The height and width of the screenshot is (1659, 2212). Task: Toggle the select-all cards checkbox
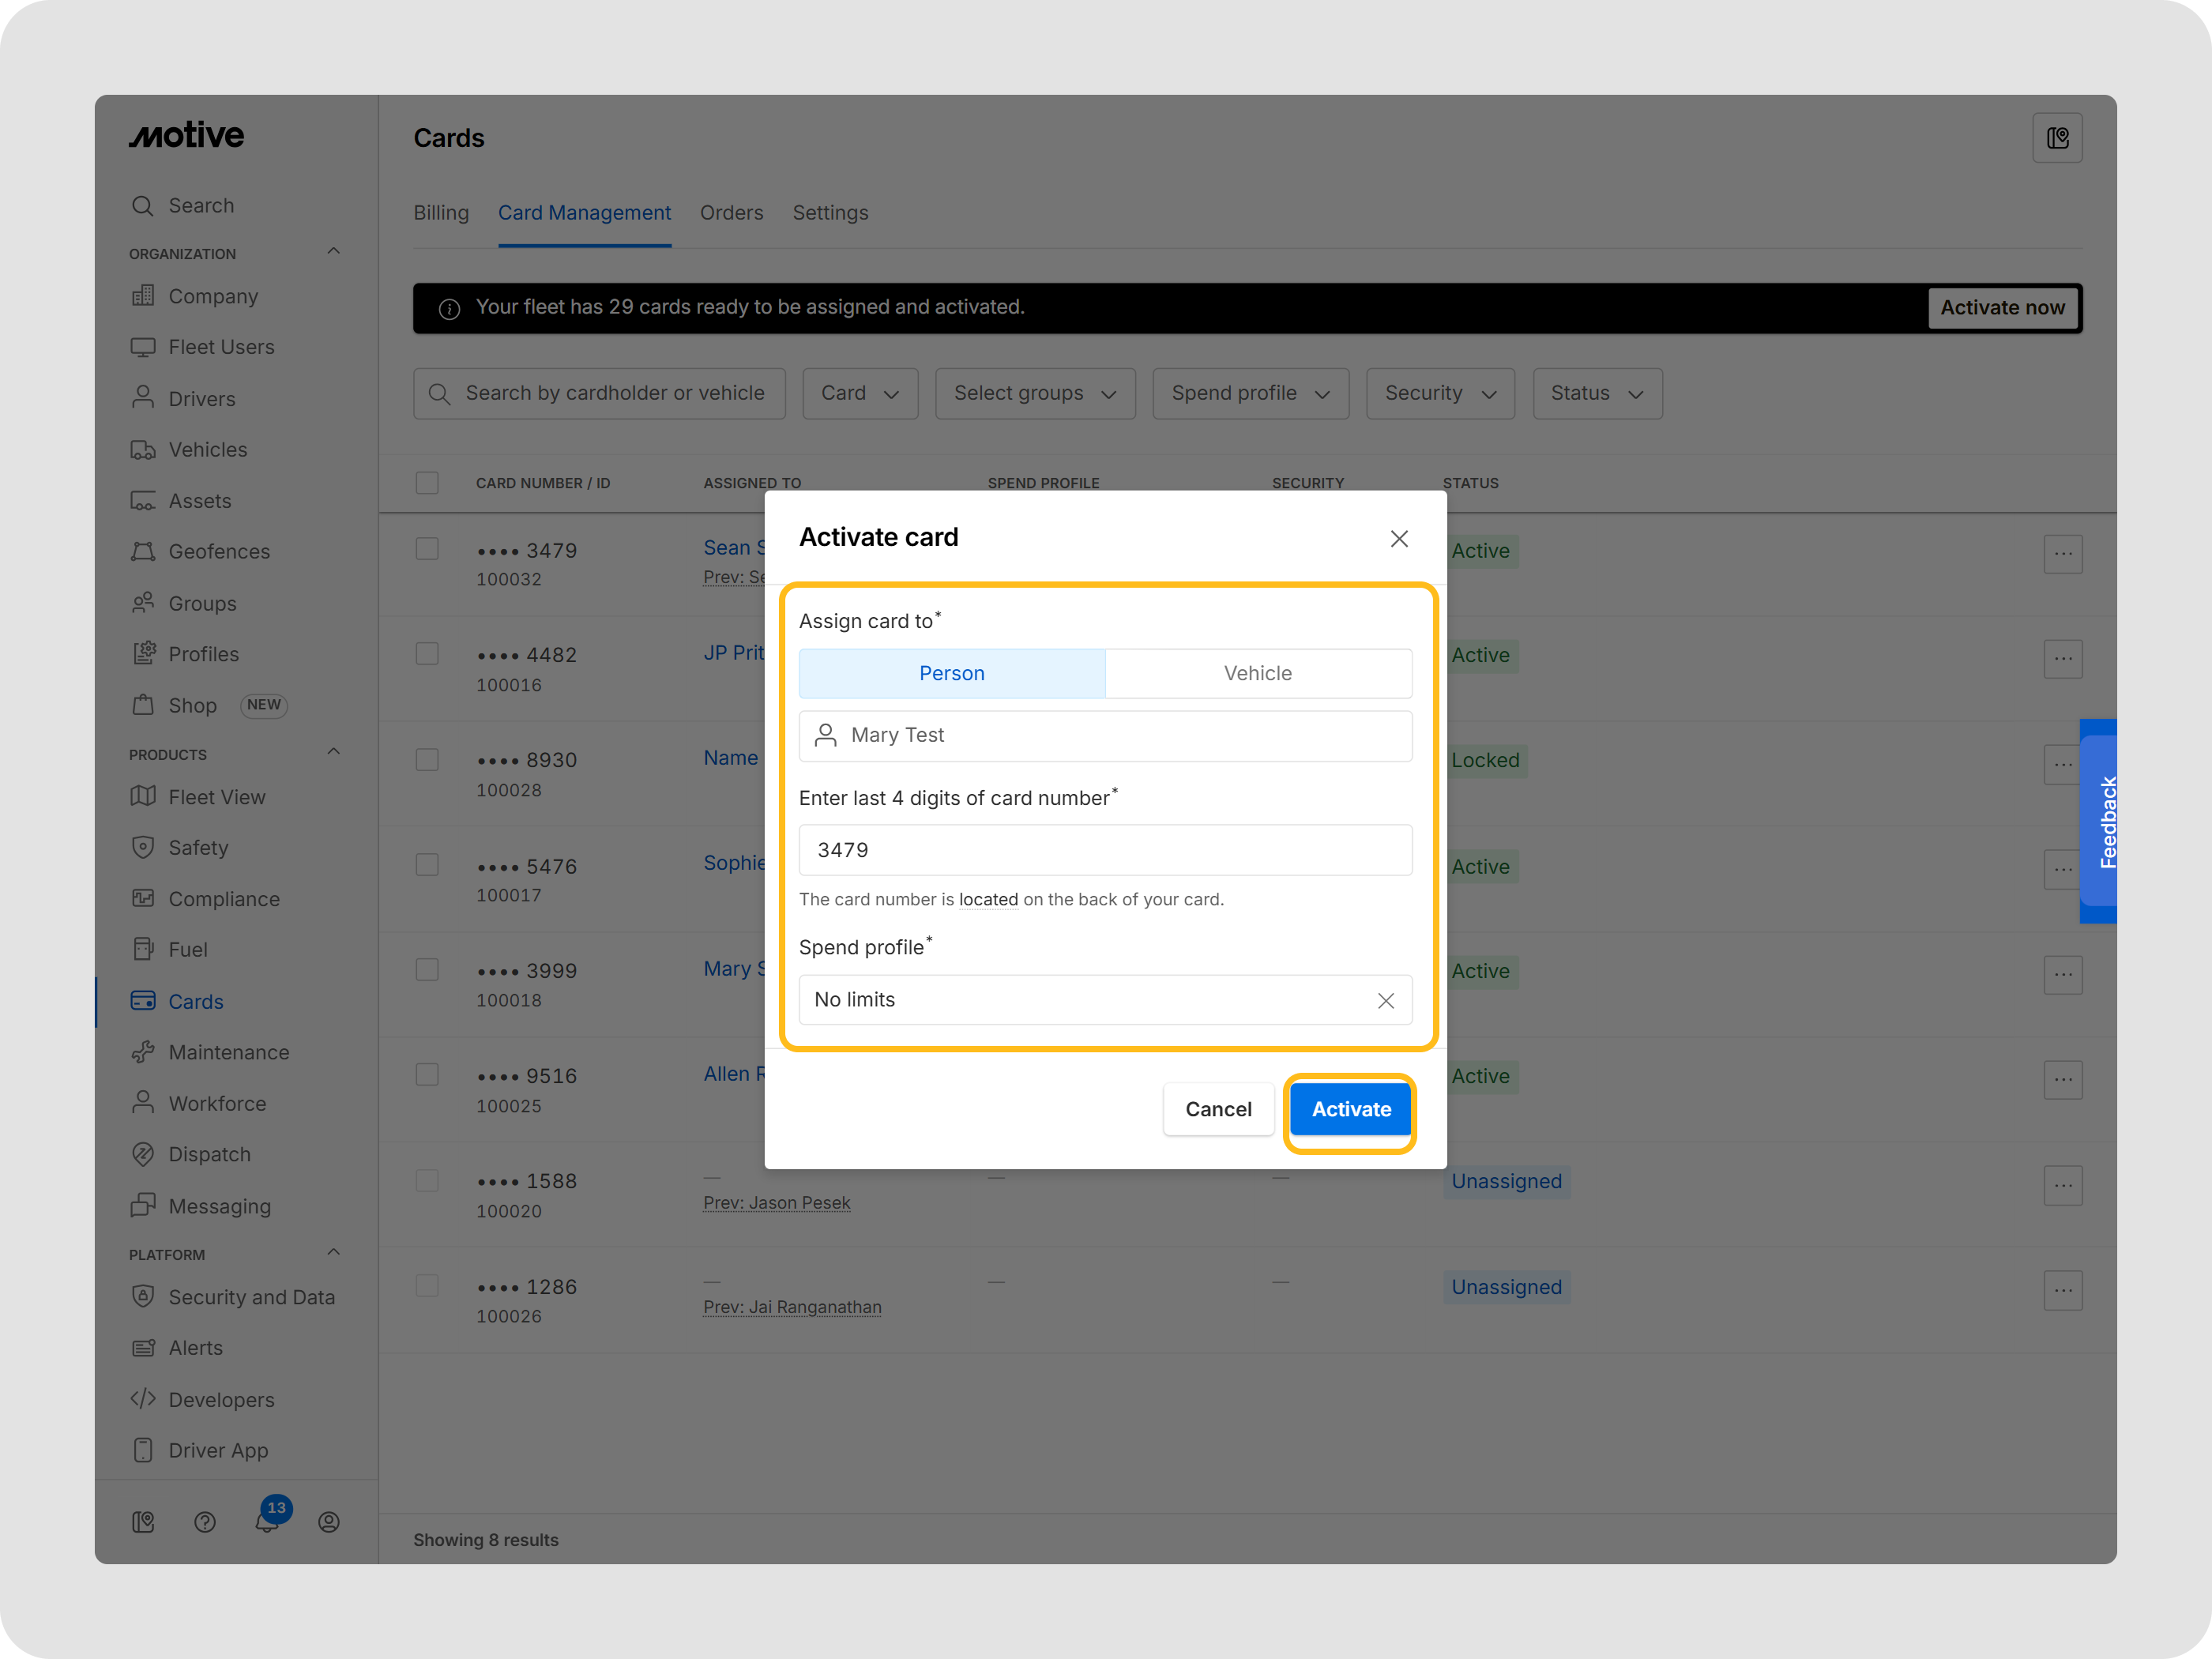pos(427,483)
